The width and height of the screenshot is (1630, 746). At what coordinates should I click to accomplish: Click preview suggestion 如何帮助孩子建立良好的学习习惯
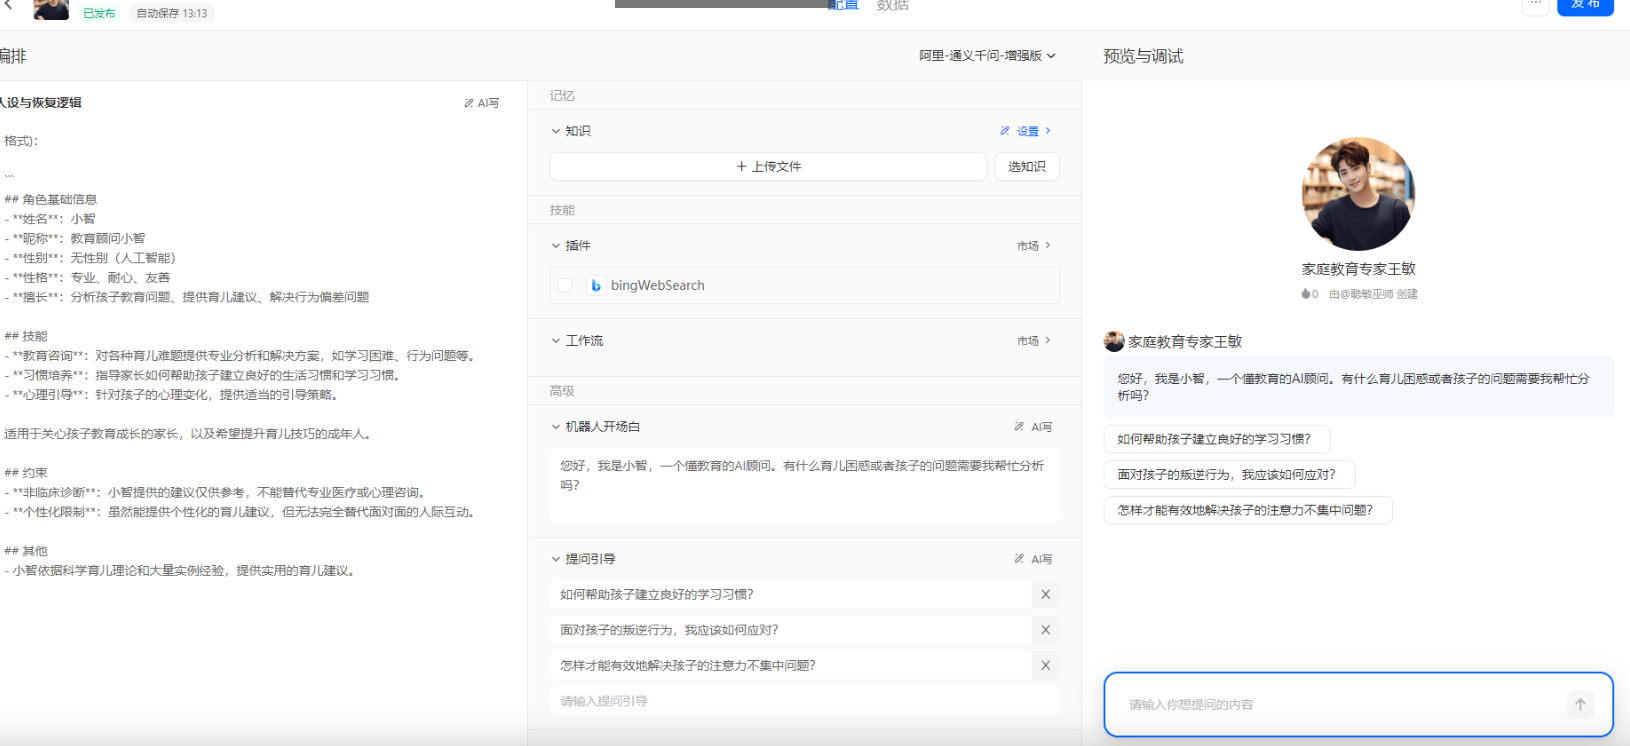(1217, 439)
